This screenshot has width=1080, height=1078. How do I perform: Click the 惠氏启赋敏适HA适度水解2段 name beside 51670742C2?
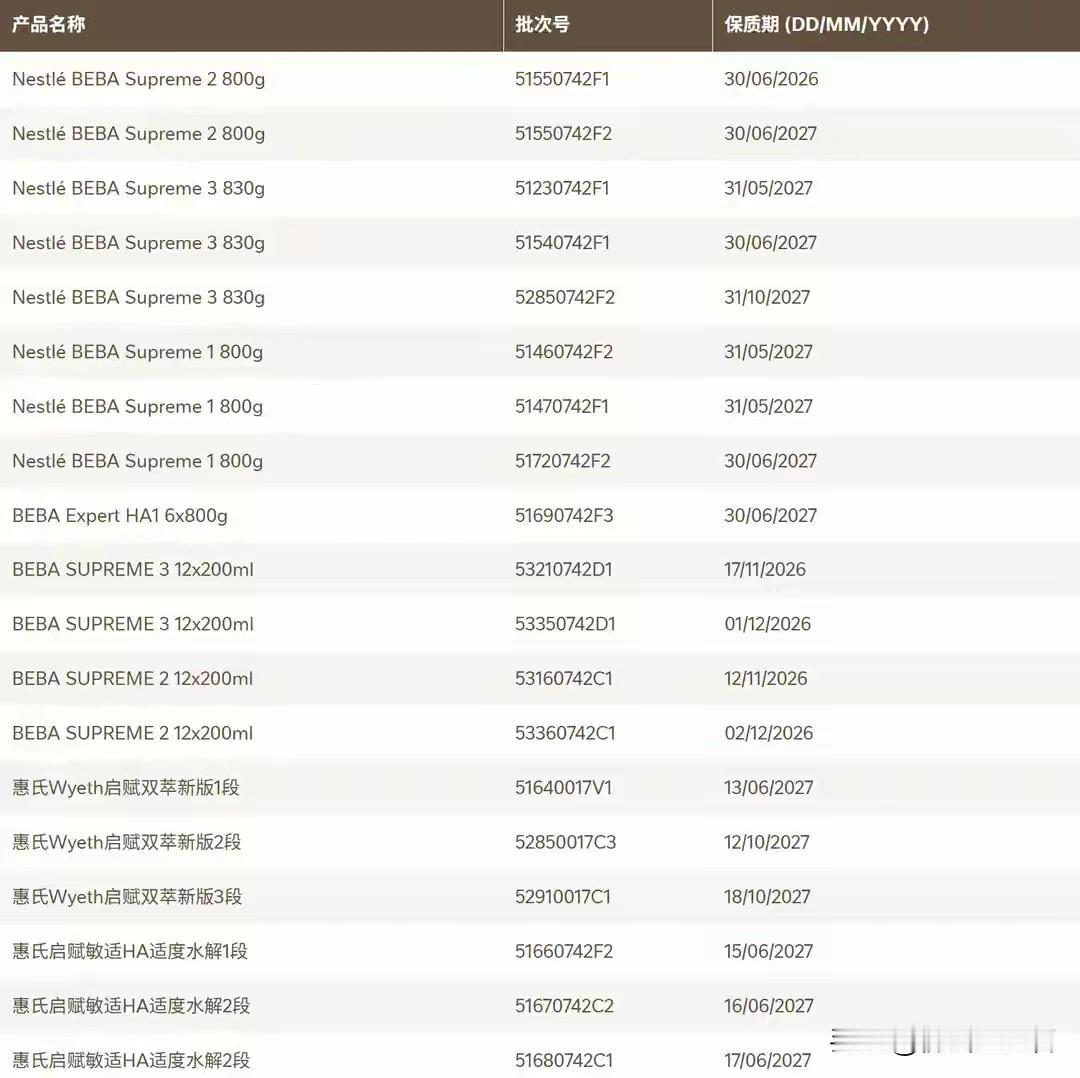coord(131,1006)
